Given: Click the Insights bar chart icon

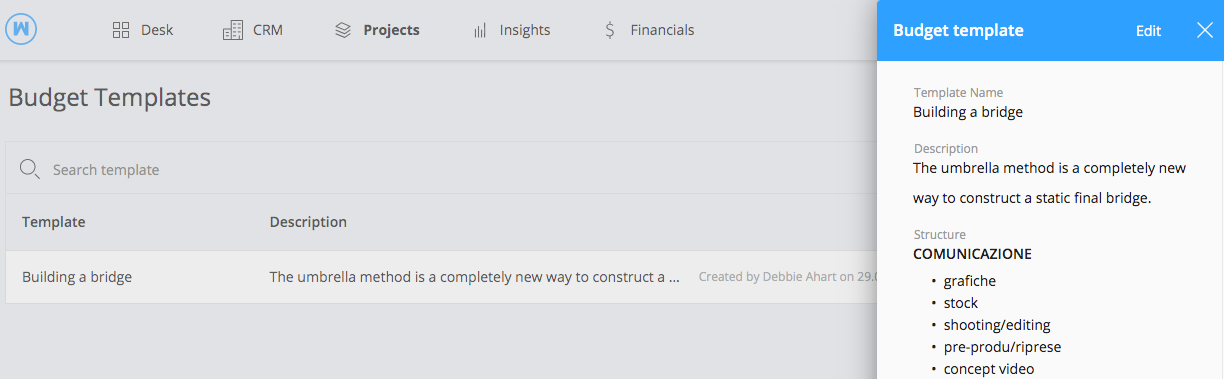Looking at the screenshot, I should 480,30.
